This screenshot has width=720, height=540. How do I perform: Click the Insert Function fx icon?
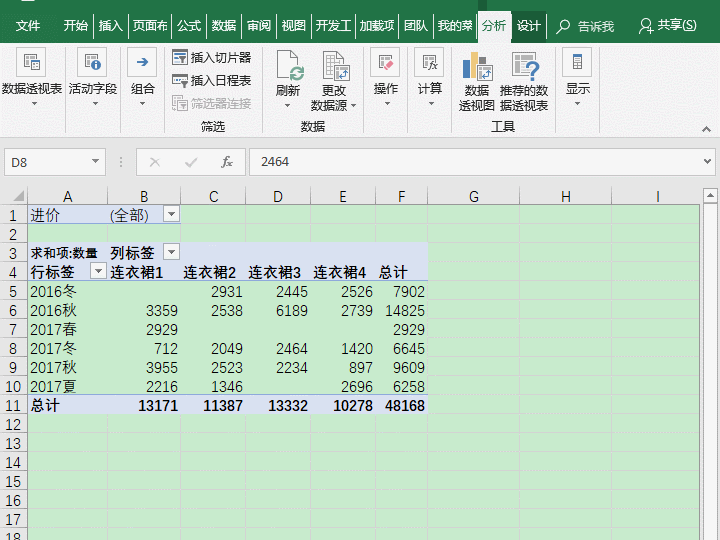point(227,162)
